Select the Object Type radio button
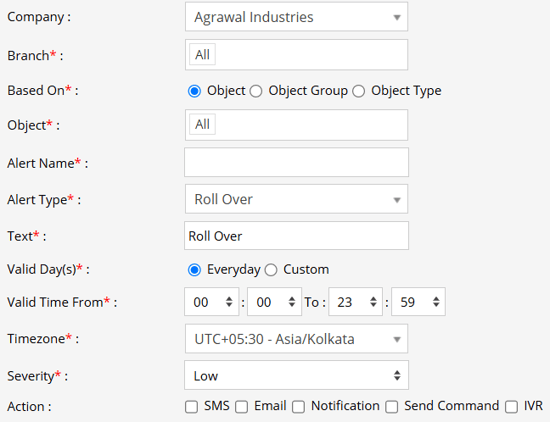 pyautogui.click(x=359, y=91)
